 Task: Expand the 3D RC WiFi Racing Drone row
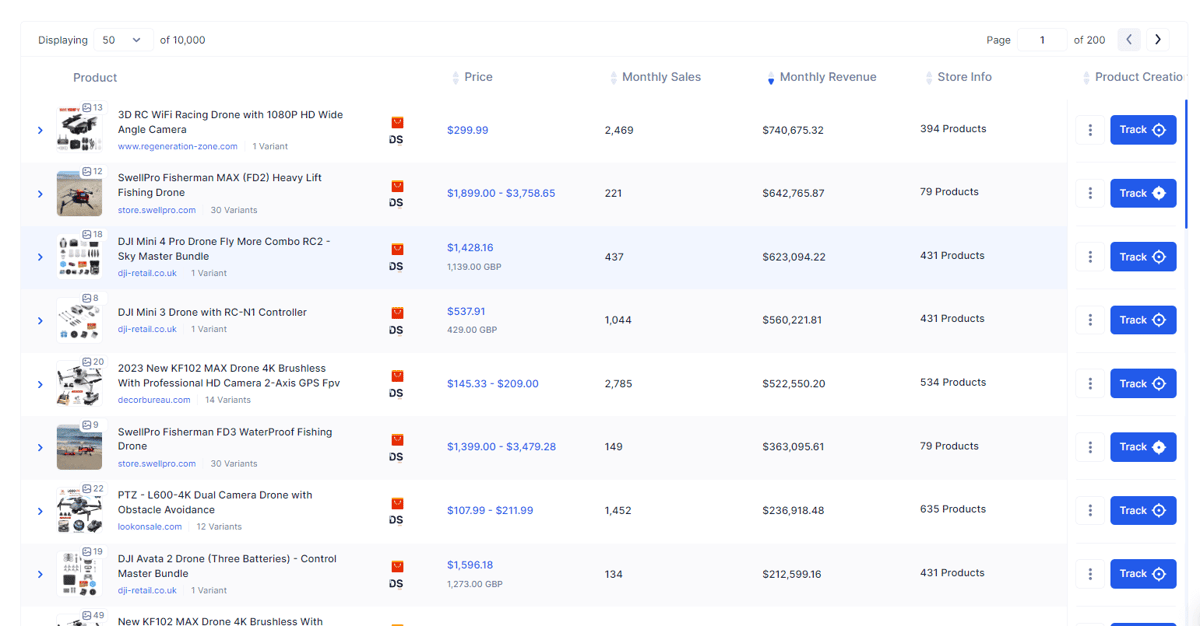coord(40,131)
